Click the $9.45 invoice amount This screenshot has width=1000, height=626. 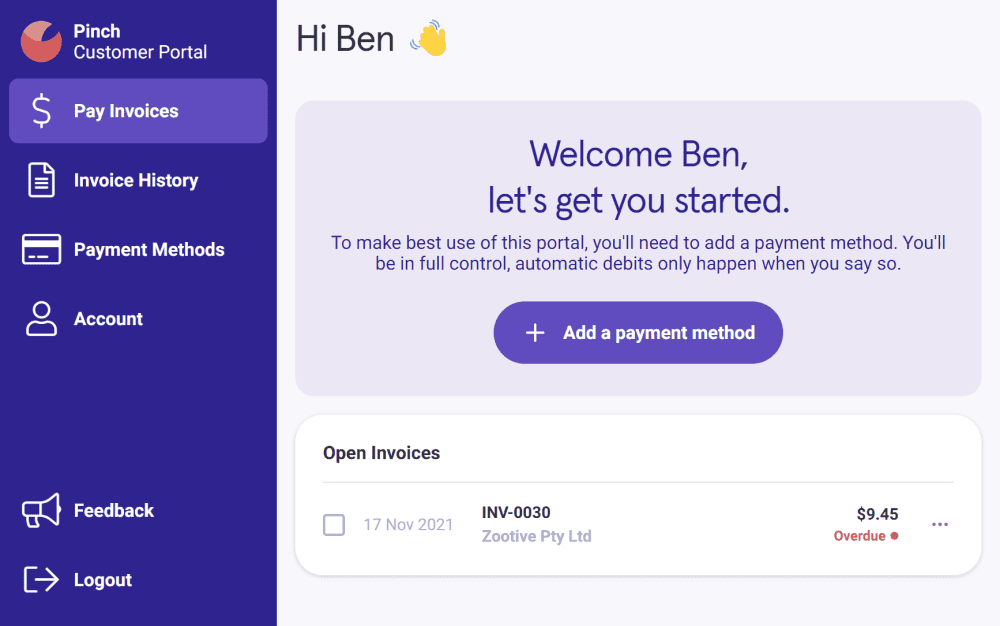click(x=876, y=513)
